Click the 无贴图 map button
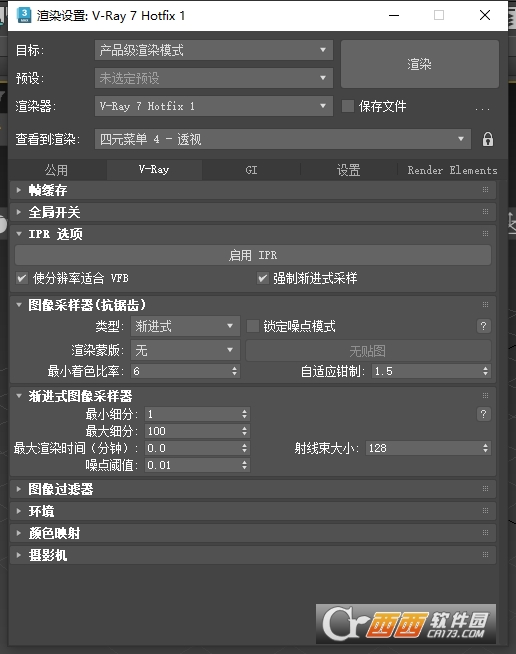Screen dimensions: 516x654 368,350
